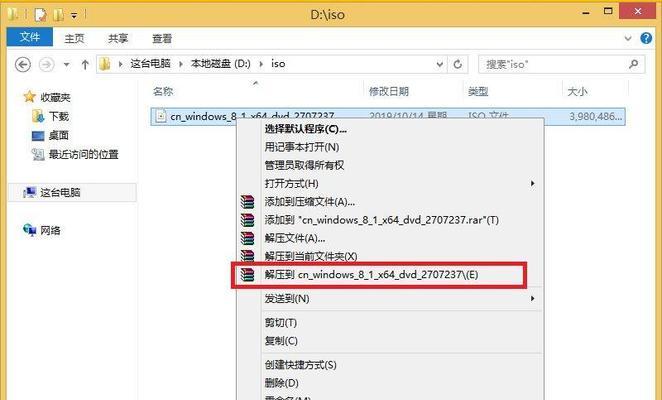Click the folder icon in address bar
Screen dimensions: 662x400
coord(105,64)
